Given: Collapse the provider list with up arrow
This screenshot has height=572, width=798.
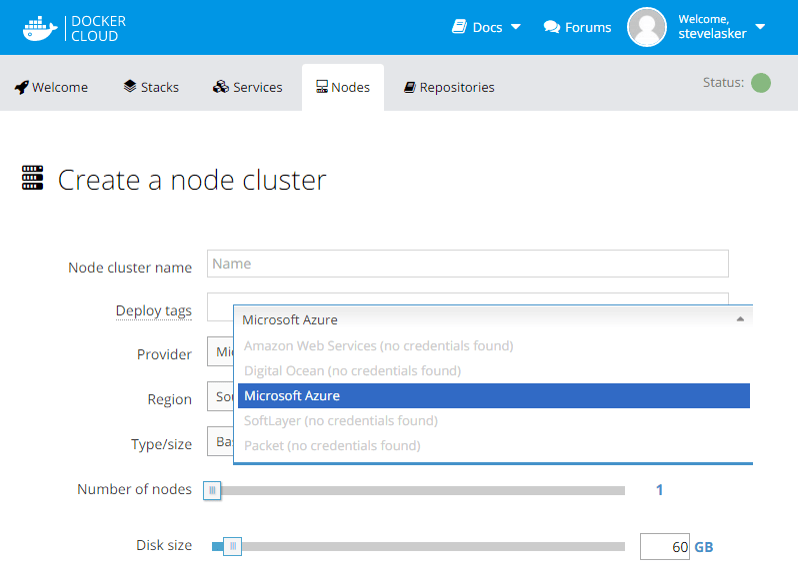Looking at the screenshot, I should coord(740,319).
